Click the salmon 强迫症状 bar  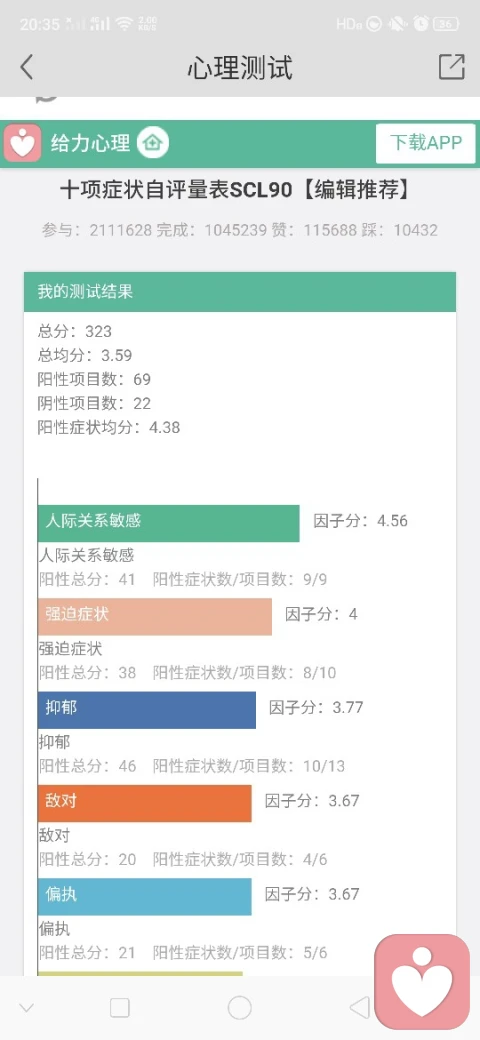(154, 617)
